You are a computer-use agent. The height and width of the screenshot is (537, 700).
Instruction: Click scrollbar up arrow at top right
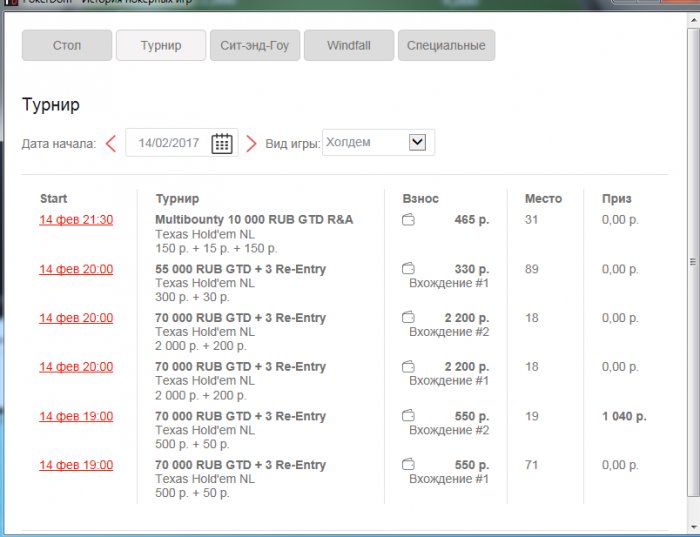pos(694,19)
